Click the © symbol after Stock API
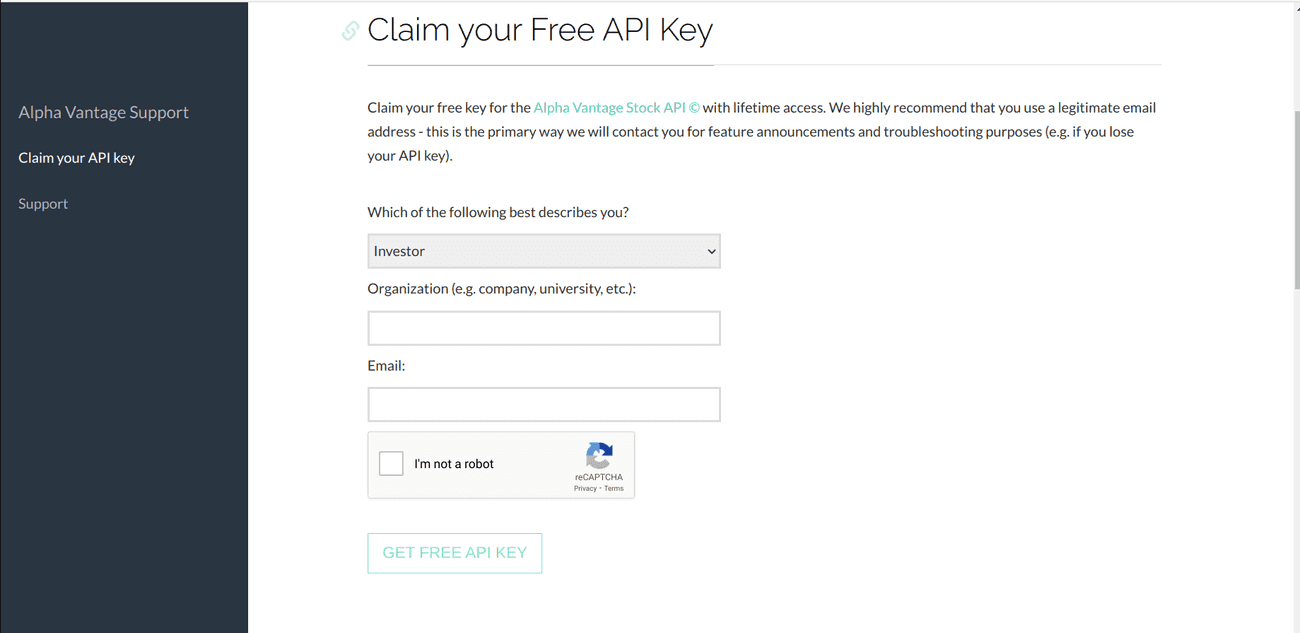This screenshot has height=633, width=1300. tap(695, 107)
